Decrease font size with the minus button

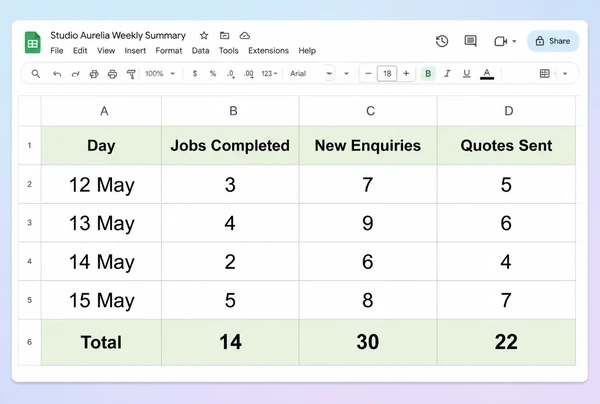coord(368,73)
